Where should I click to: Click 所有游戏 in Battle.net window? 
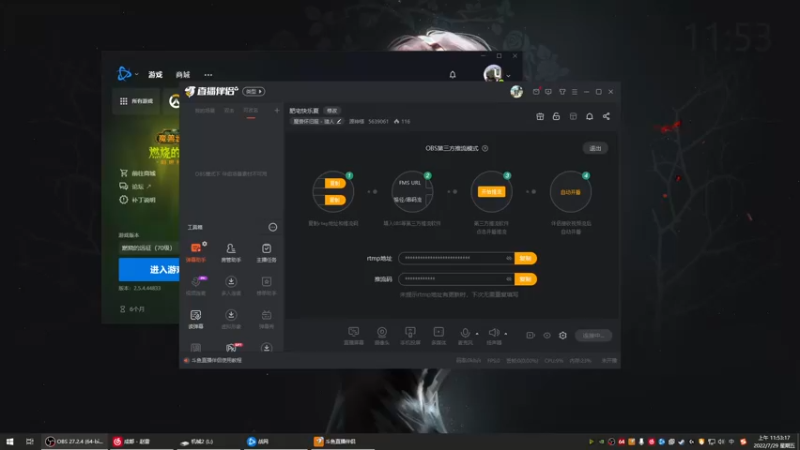(136, 101)
